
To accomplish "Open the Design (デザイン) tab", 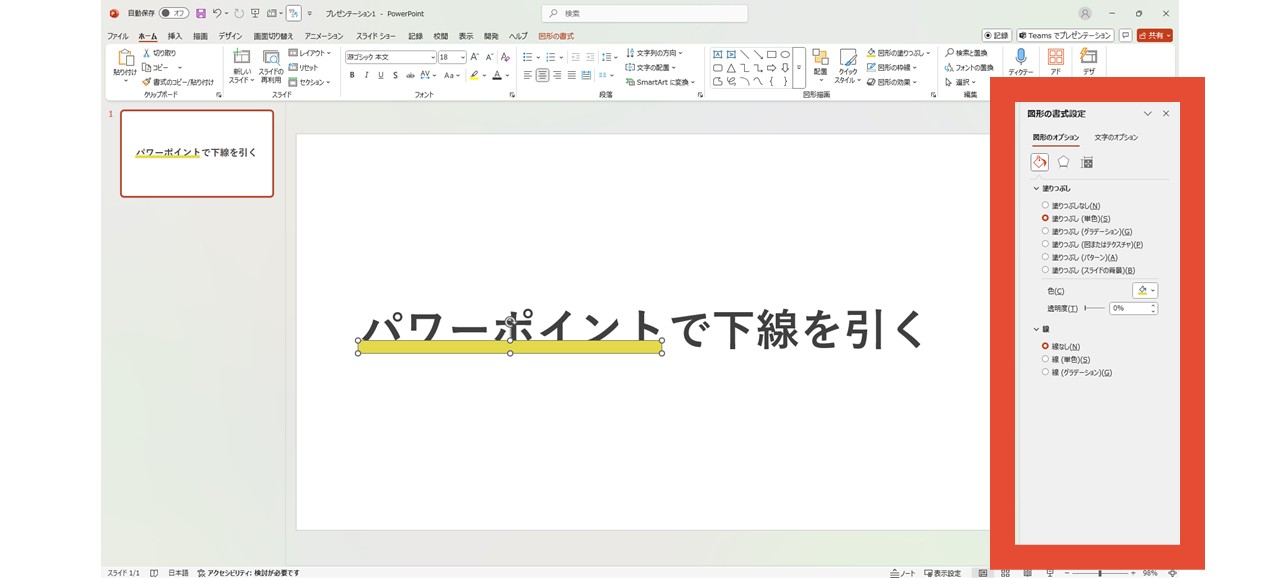I will coord(230,36).
